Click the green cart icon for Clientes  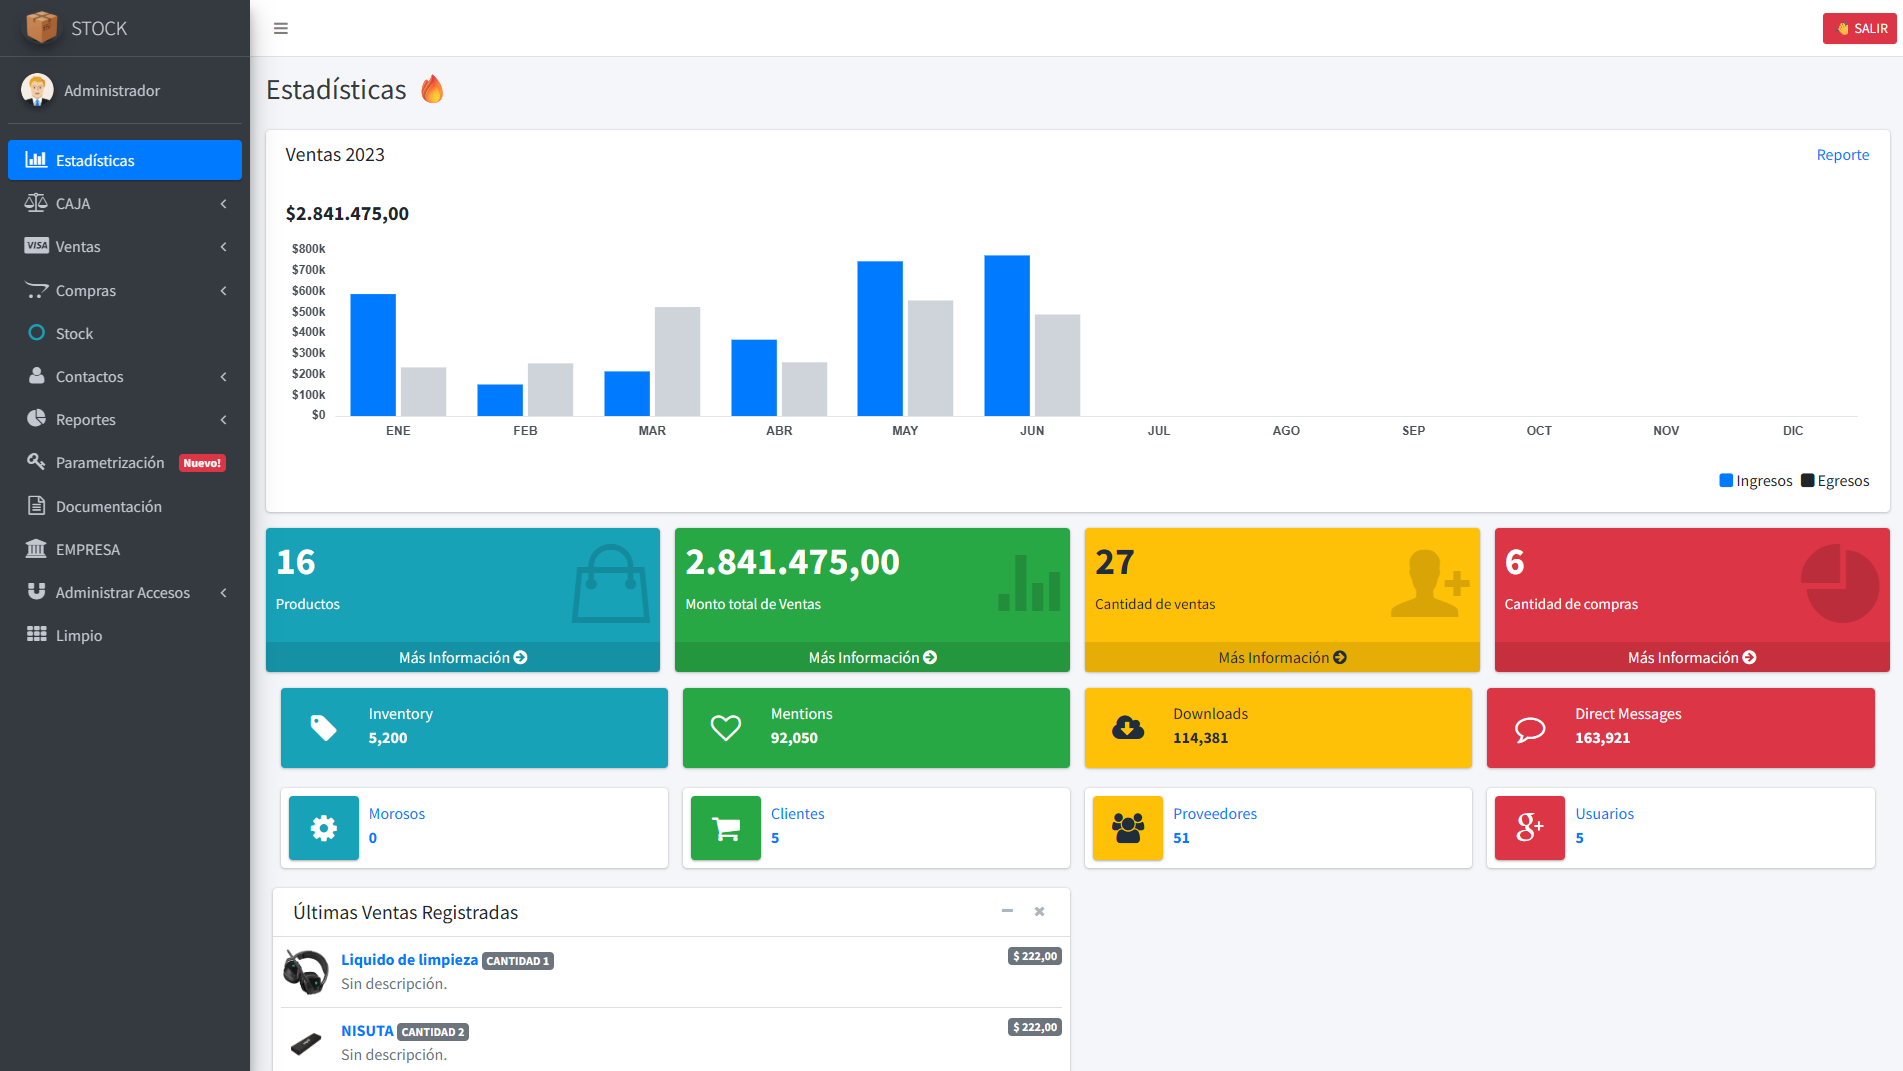[725, 828]
